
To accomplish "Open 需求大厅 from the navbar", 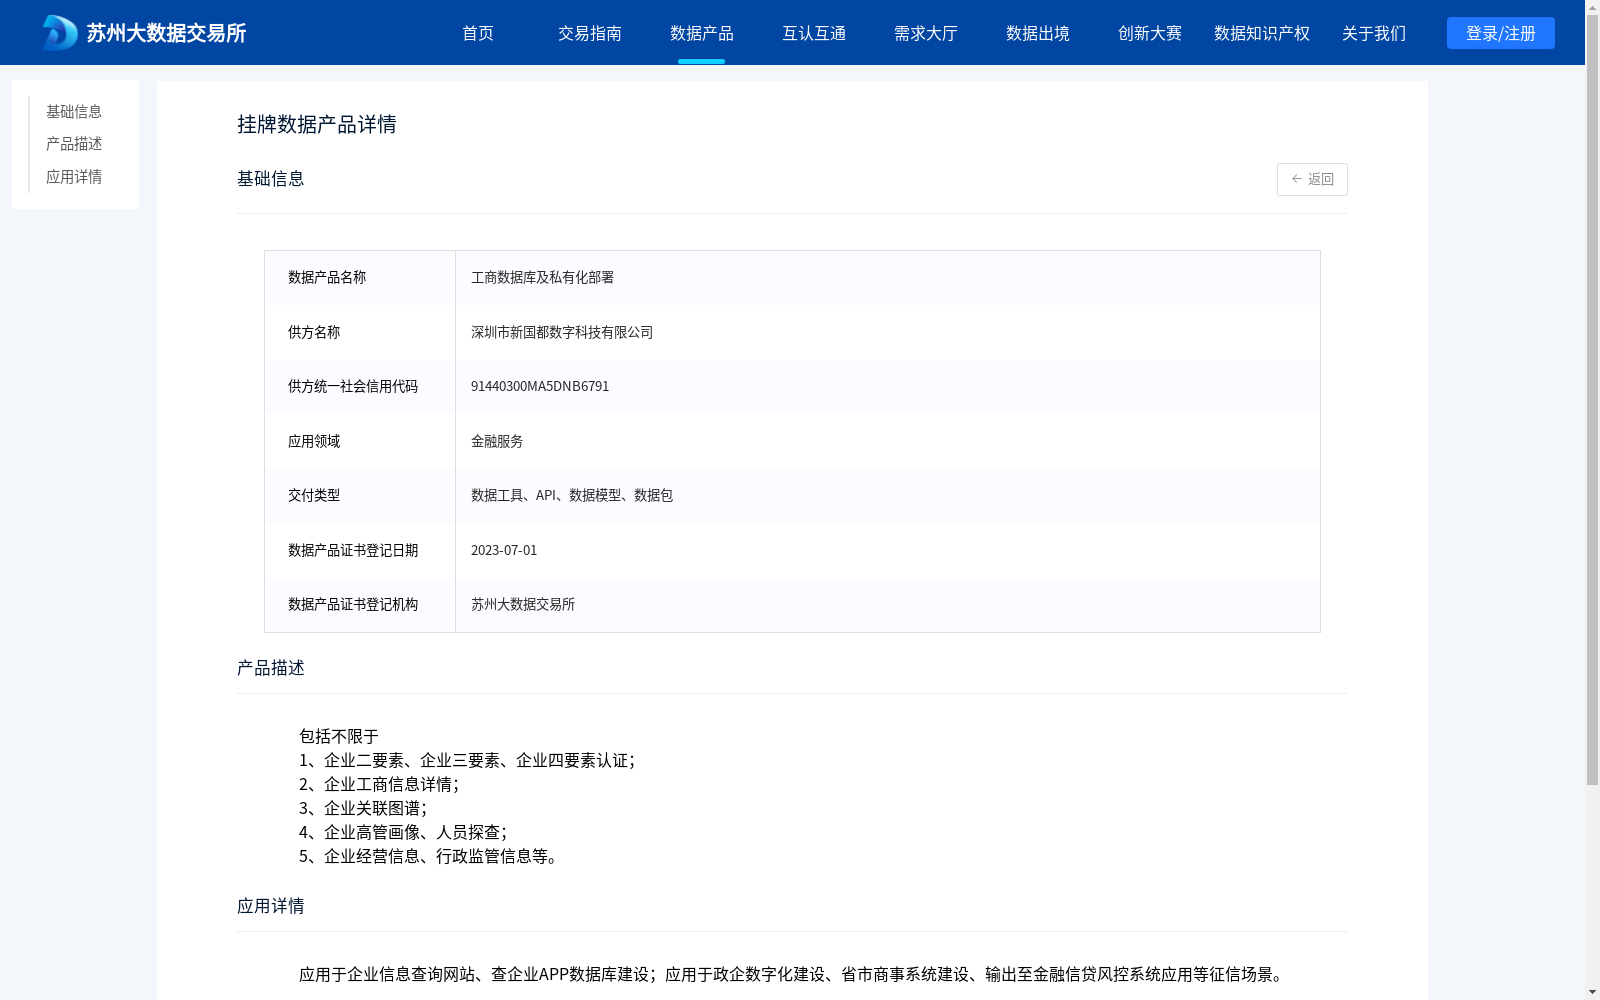I will [926, 33].
